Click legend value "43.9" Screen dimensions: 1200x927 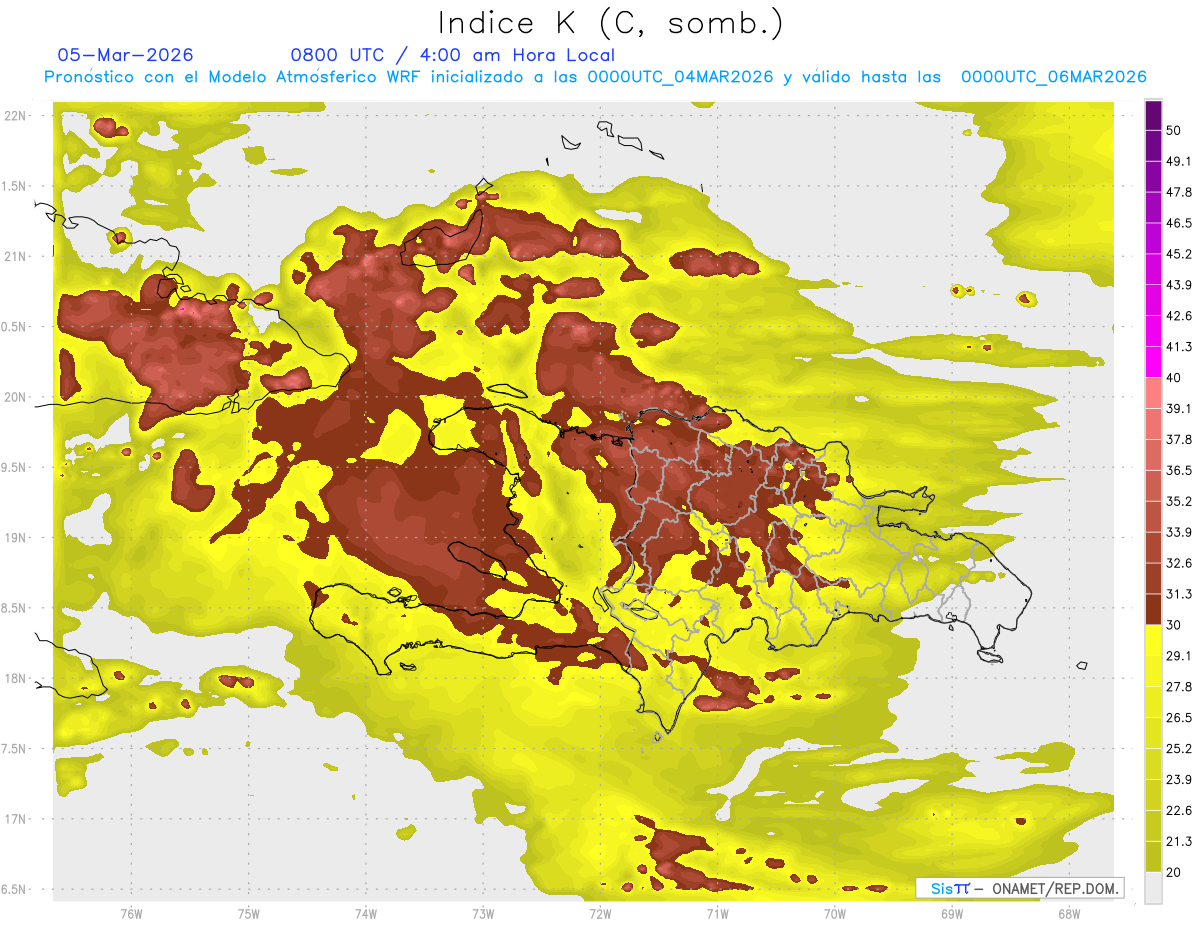[x=1178, y=285]
